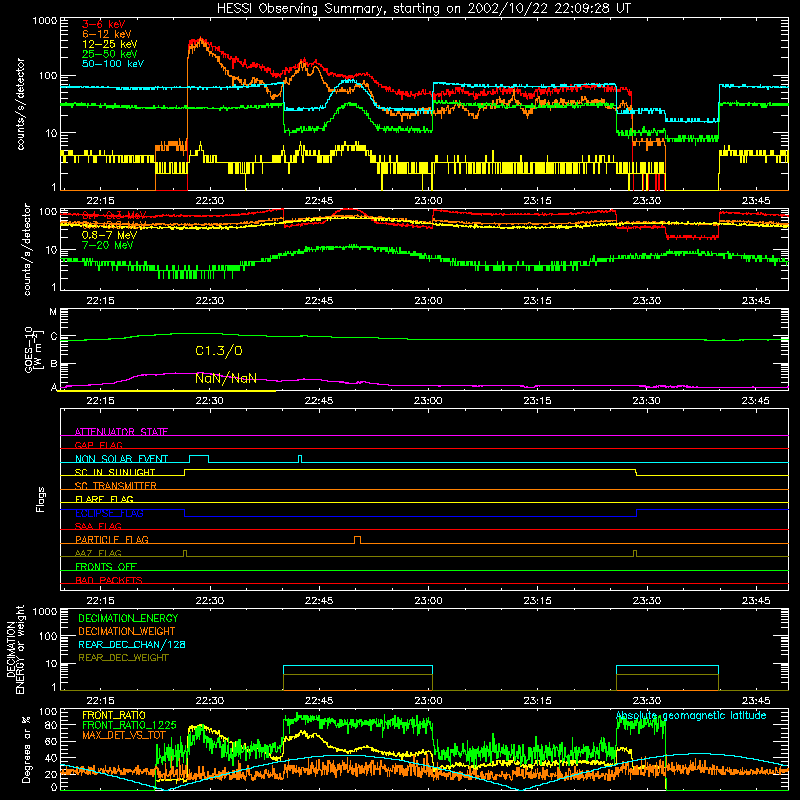The image size is (800, 800).
Task: Select the BAD_PACKETS flag label
Action: tap(109, 580)
